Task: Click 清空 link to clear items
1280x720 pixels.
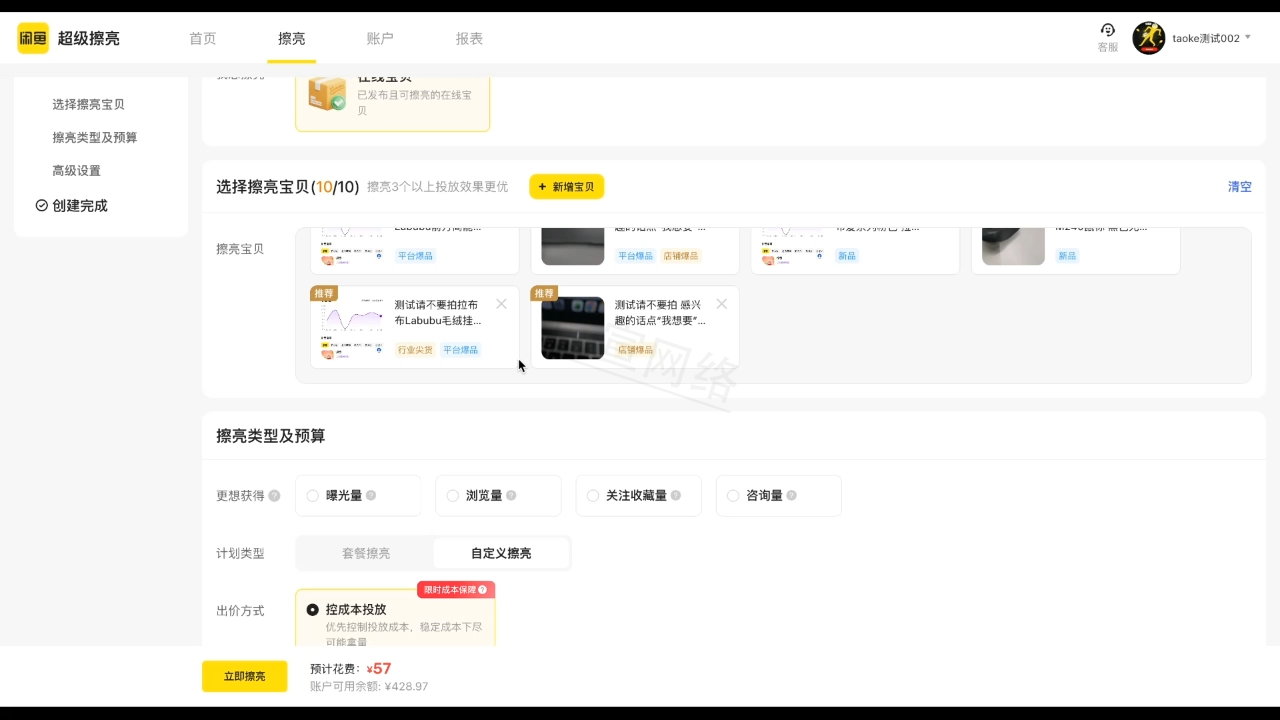Action: pyautogui.click(x=1239, y=186)
